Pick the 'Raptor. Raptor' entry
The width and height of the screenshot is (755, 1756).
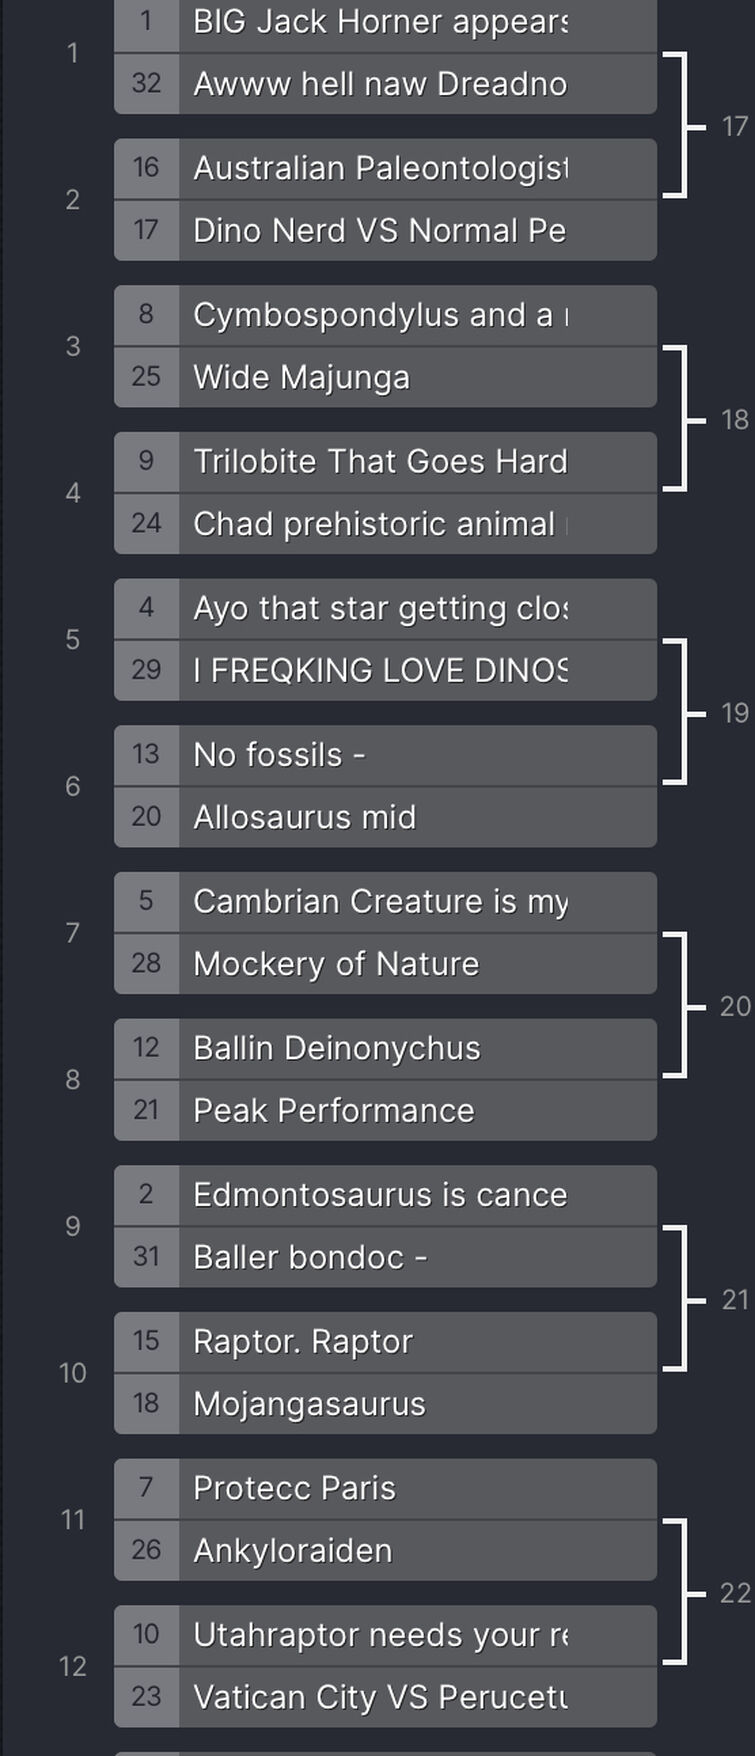pyautogui.click(x=385, y=1342)
